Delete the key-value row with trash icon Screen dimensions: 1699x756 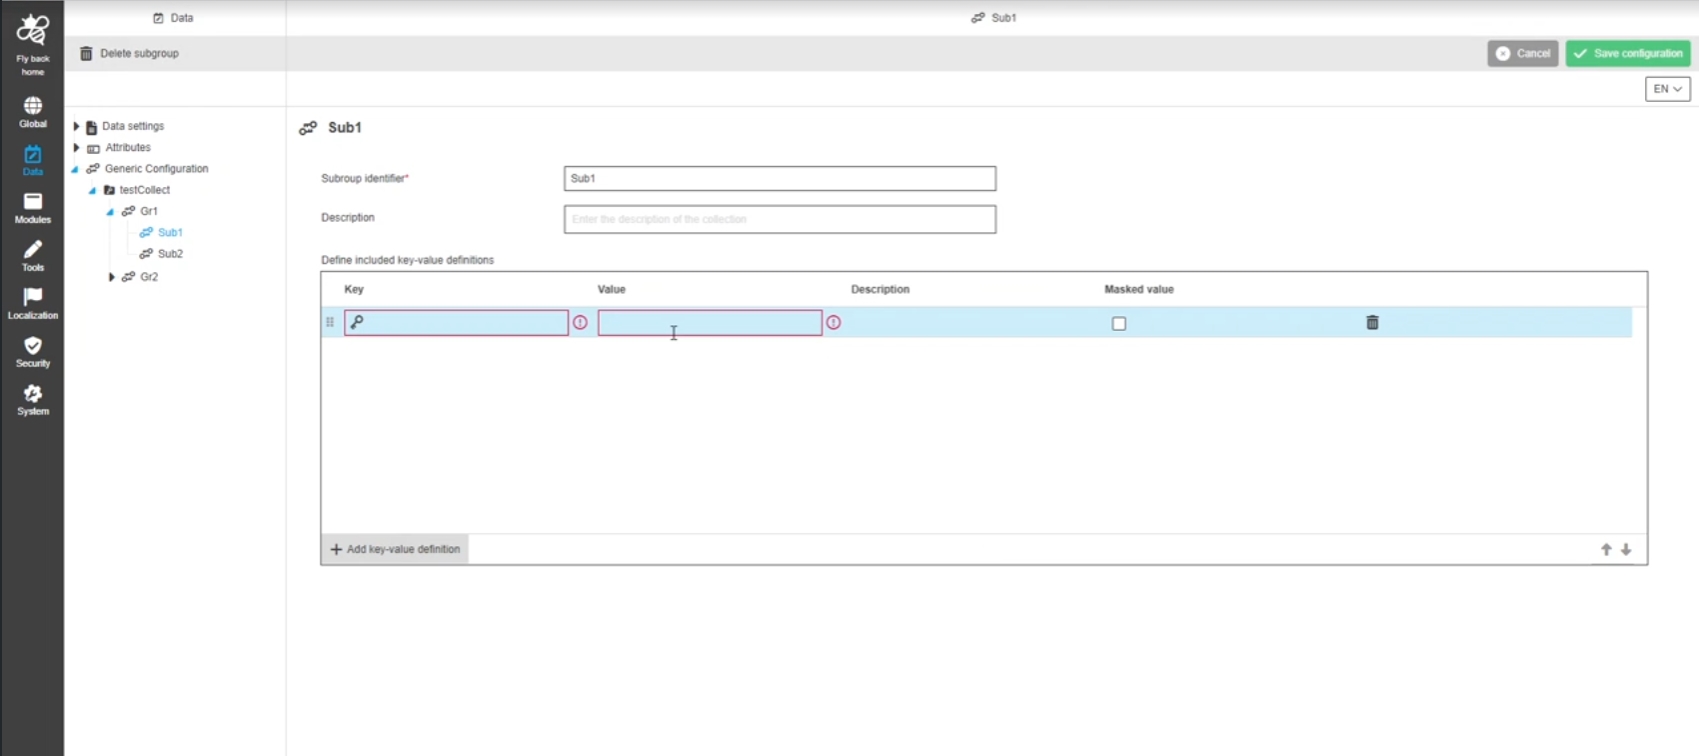1372,322
